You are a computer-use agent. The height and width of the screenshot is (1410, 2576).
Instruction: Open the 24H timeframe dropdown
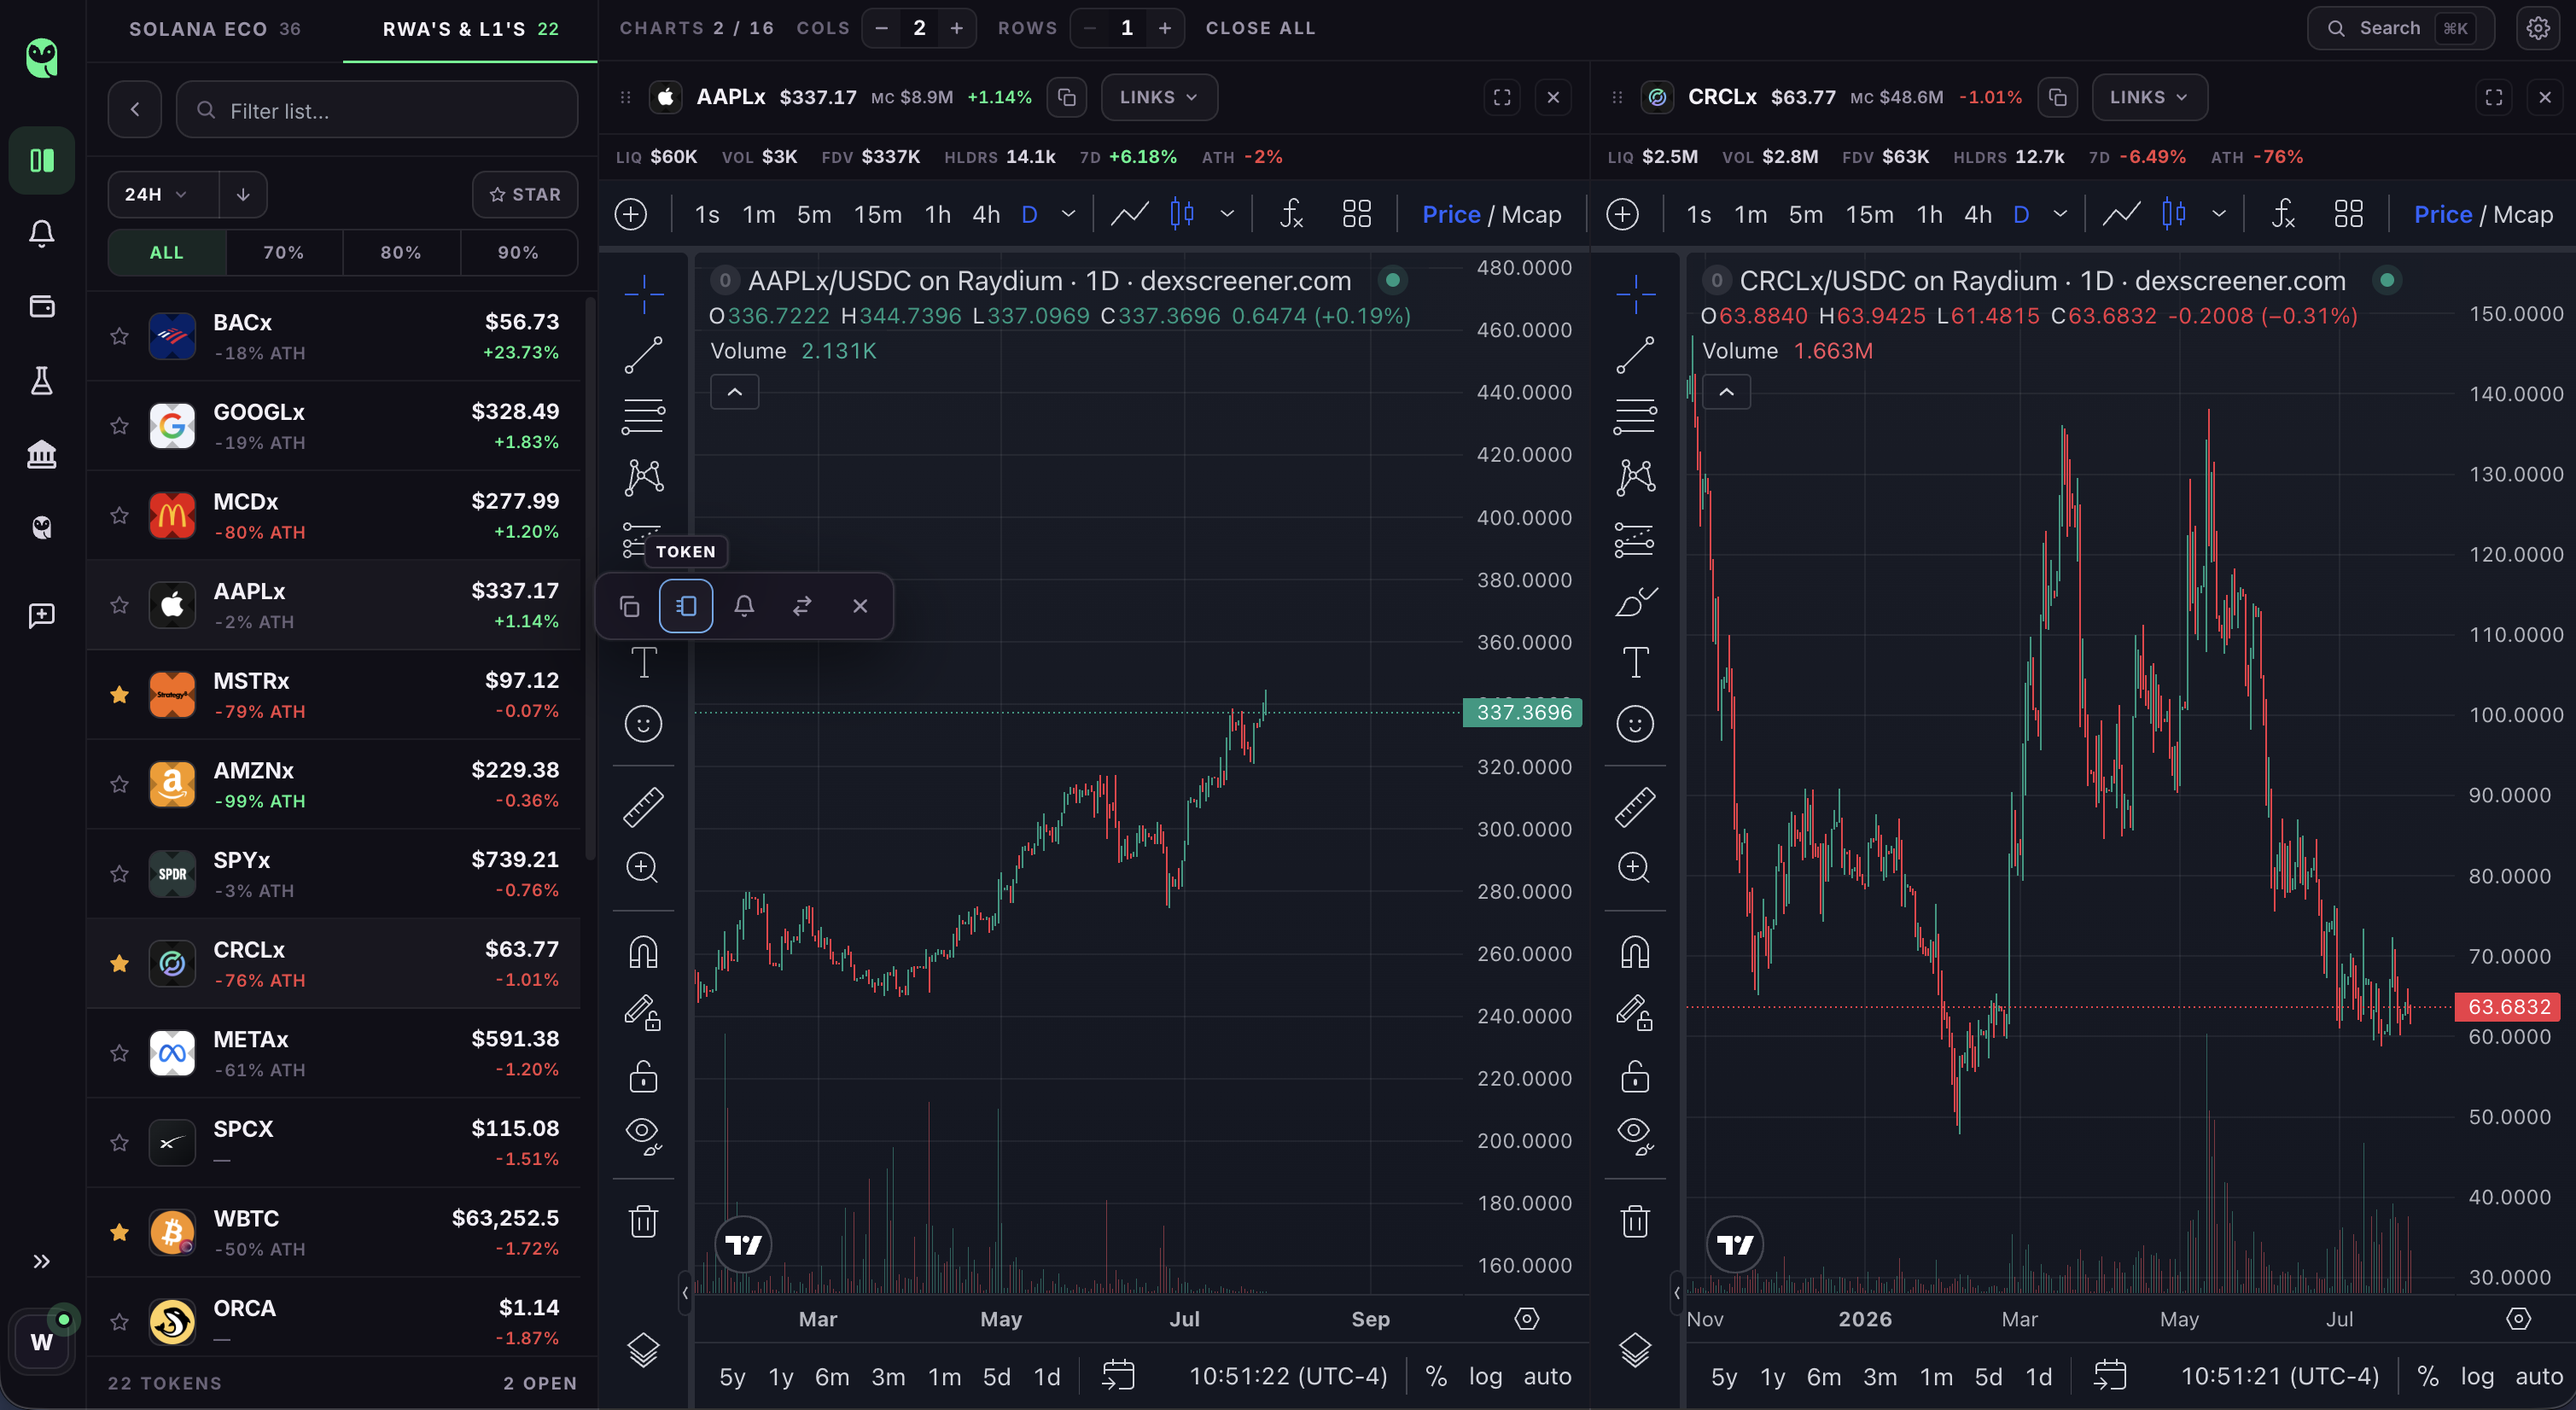coord(163,194)
